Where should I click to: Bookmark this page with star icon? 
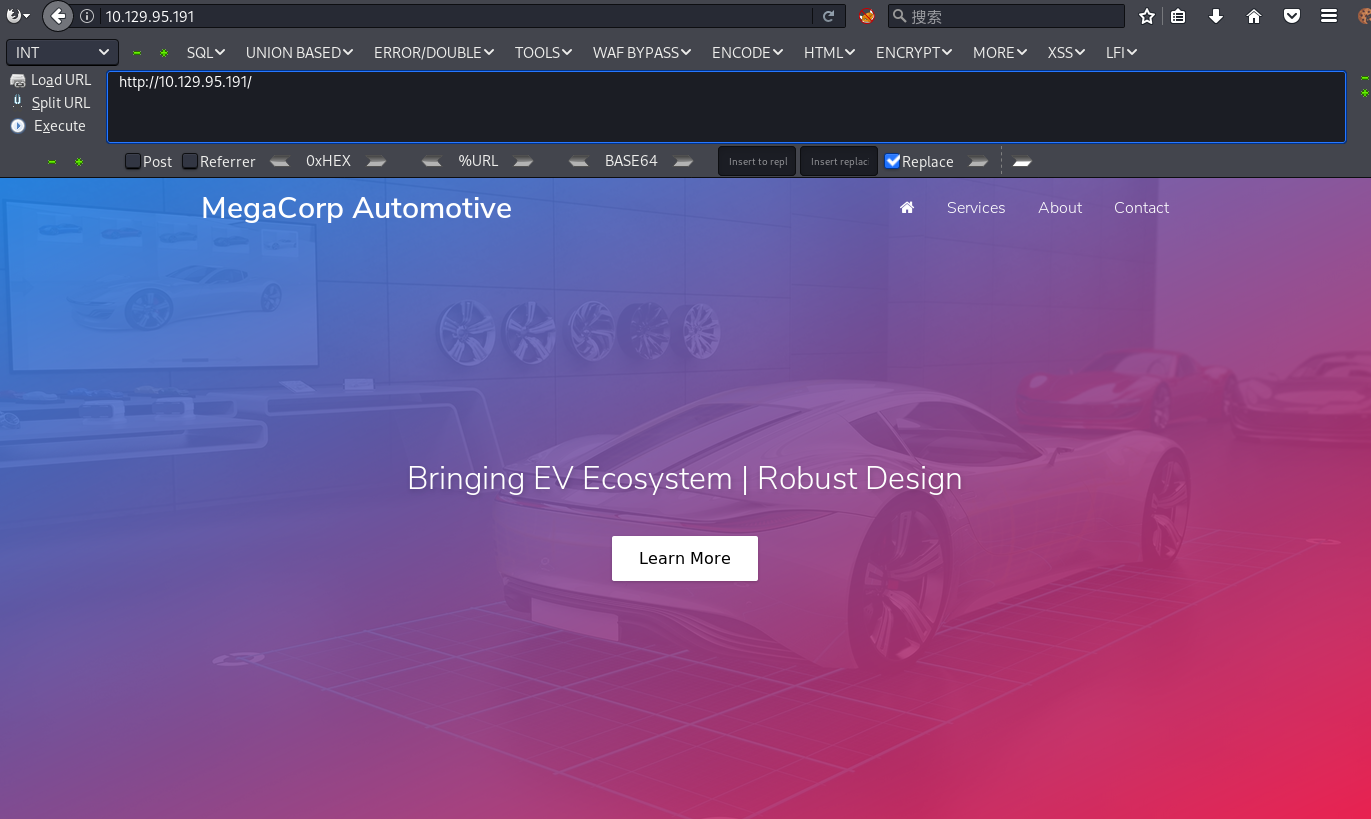1147,16
